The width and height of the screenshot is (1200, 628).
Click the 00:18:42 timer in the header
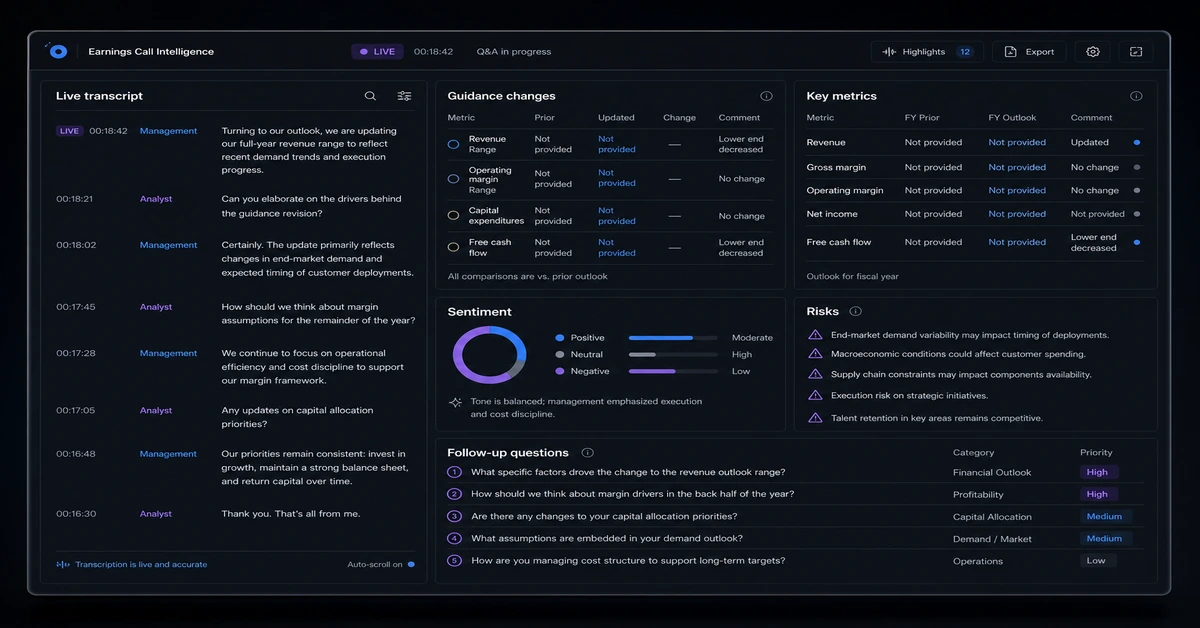click(x=433, y=52)
